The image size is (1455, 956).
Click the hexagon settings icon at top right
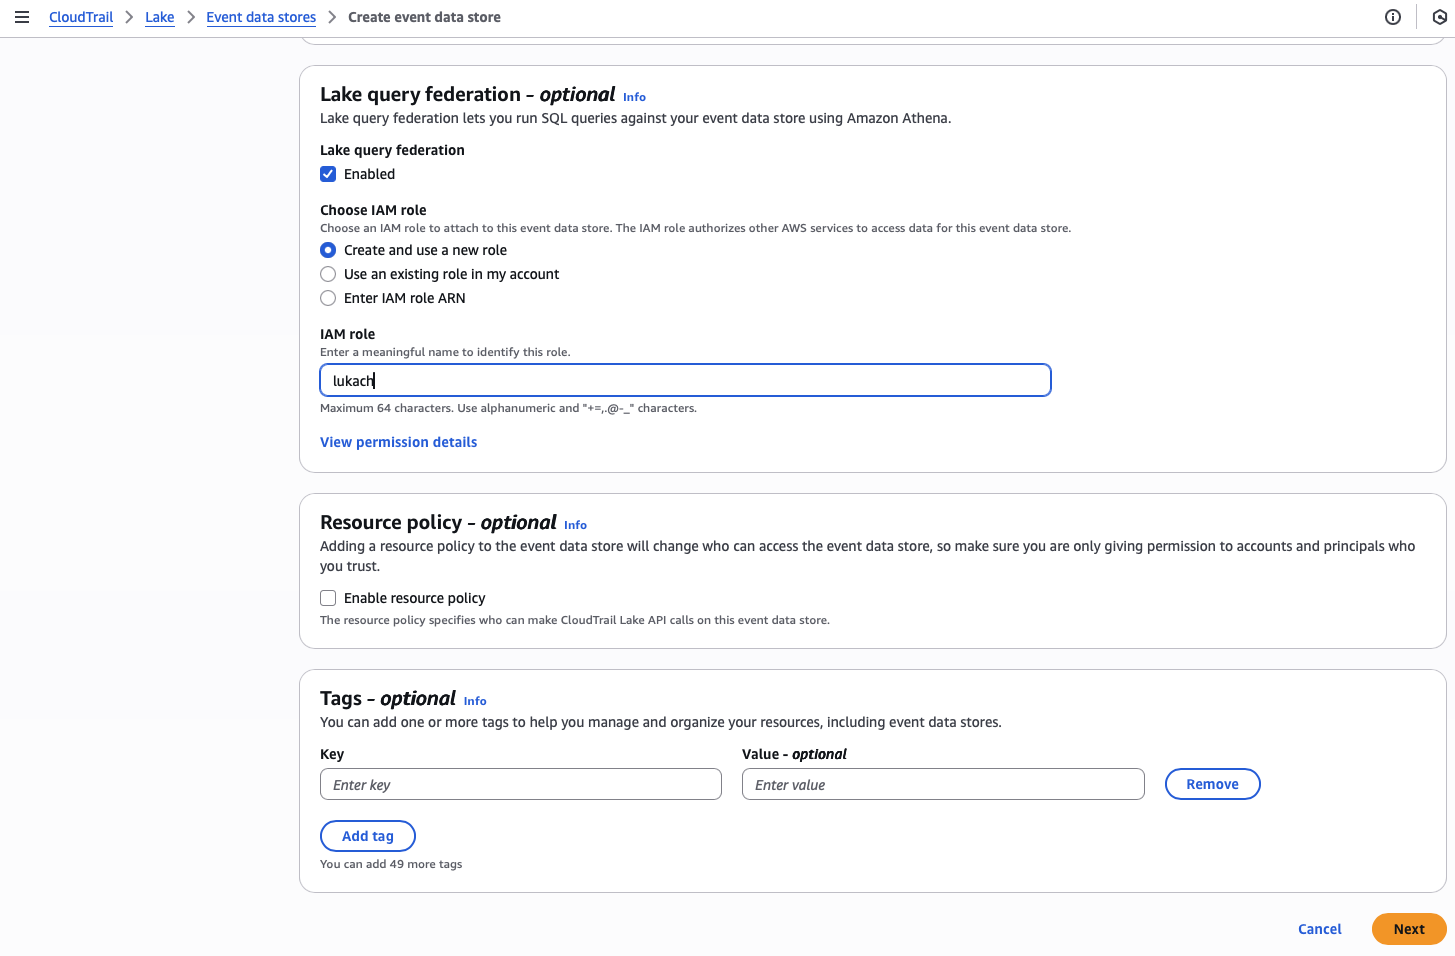[x=1439, y=17]
